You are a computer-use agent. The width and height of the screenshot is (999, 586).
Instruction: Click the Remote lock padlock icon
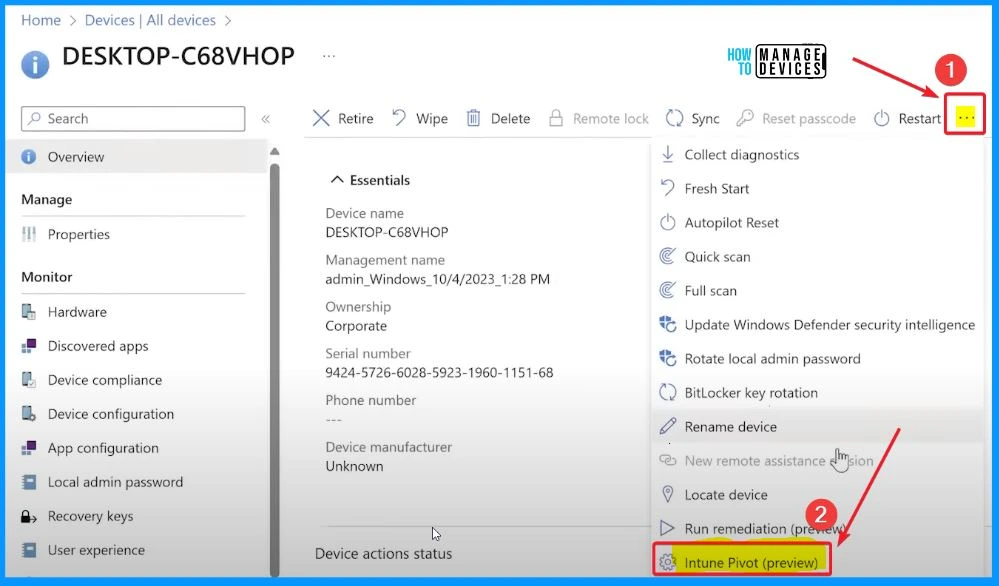(x=556, y=118)
